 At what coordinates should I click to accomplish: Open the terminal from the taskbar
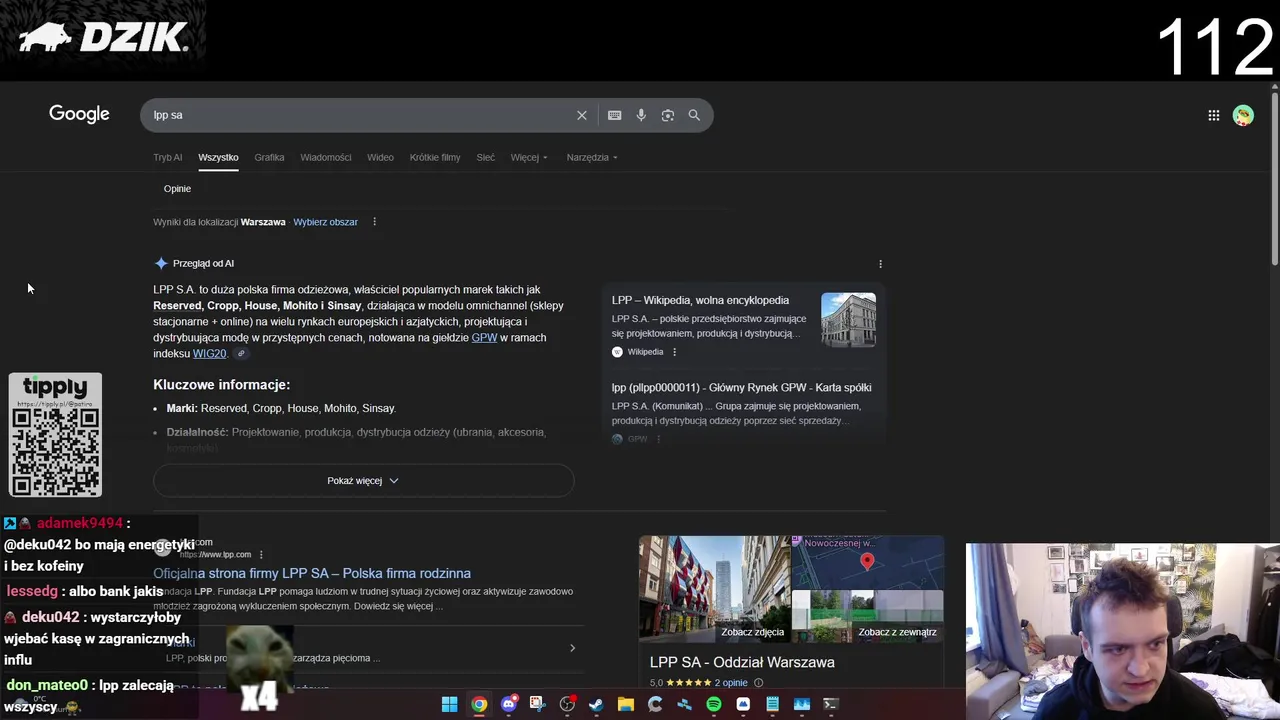(830, 704)
